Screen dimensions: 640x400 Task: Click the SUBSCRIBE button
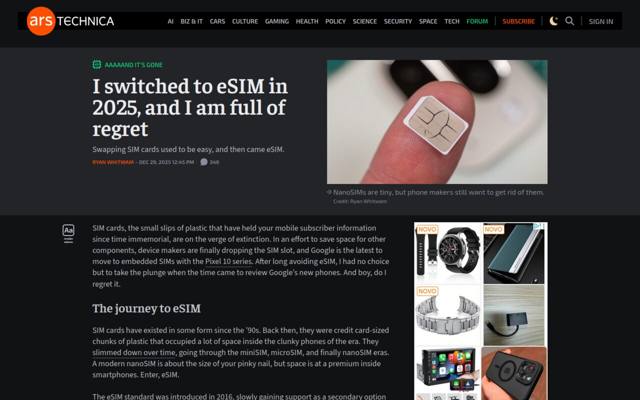(518, 21)
